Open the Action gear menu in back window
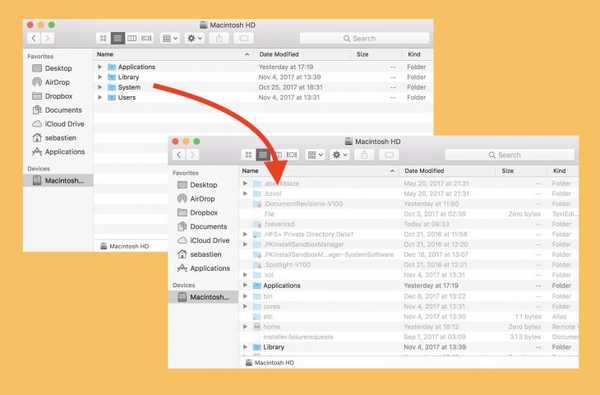The image size is (600, 395). pyautogui.click(x=194, y=38)
